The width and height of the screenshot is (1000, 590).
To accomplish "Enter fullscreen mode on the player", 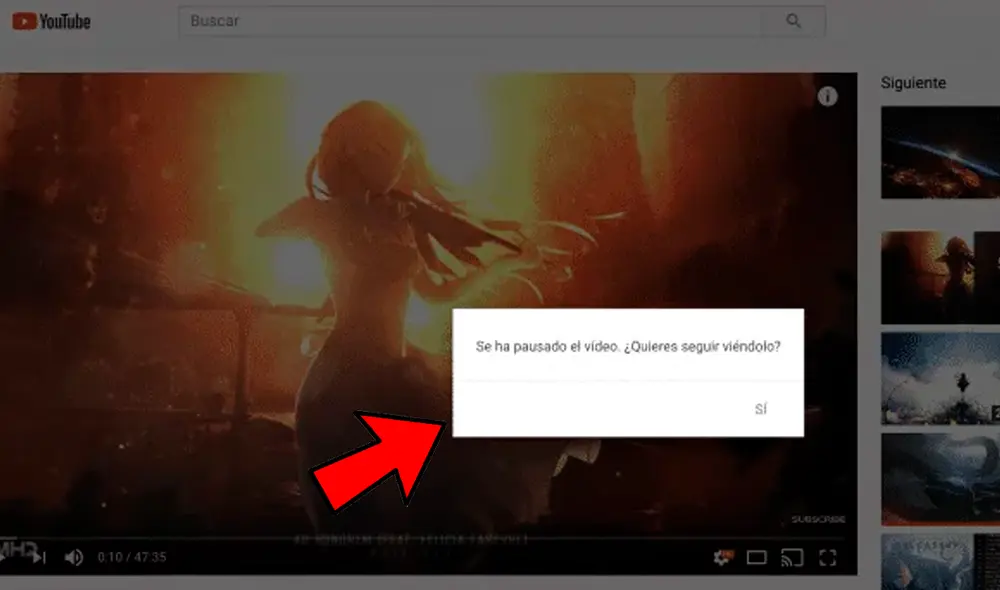I will (x=828, y=558).
